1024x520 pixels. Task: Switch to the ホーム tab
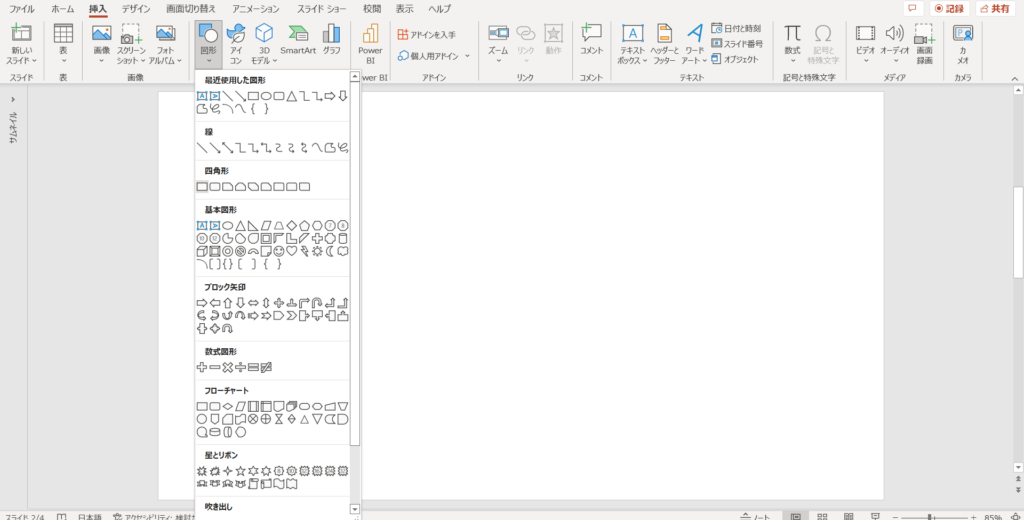pos(63,9)
